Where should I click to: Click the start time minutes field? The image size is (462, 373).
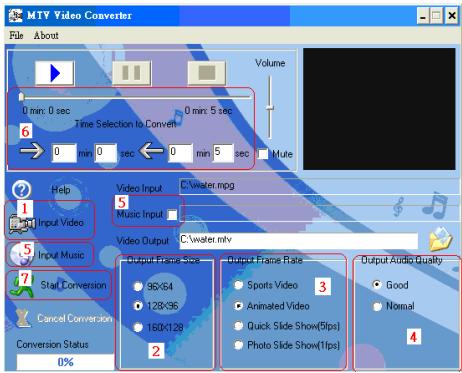point(64,153)
